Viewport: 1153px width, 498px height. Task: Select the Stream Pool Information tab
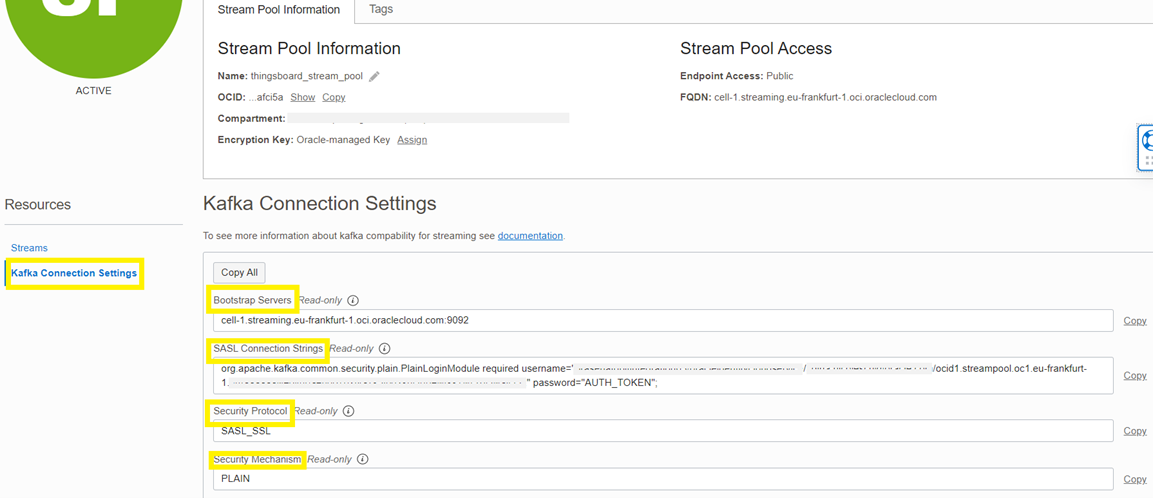click(x=279, y=10)
